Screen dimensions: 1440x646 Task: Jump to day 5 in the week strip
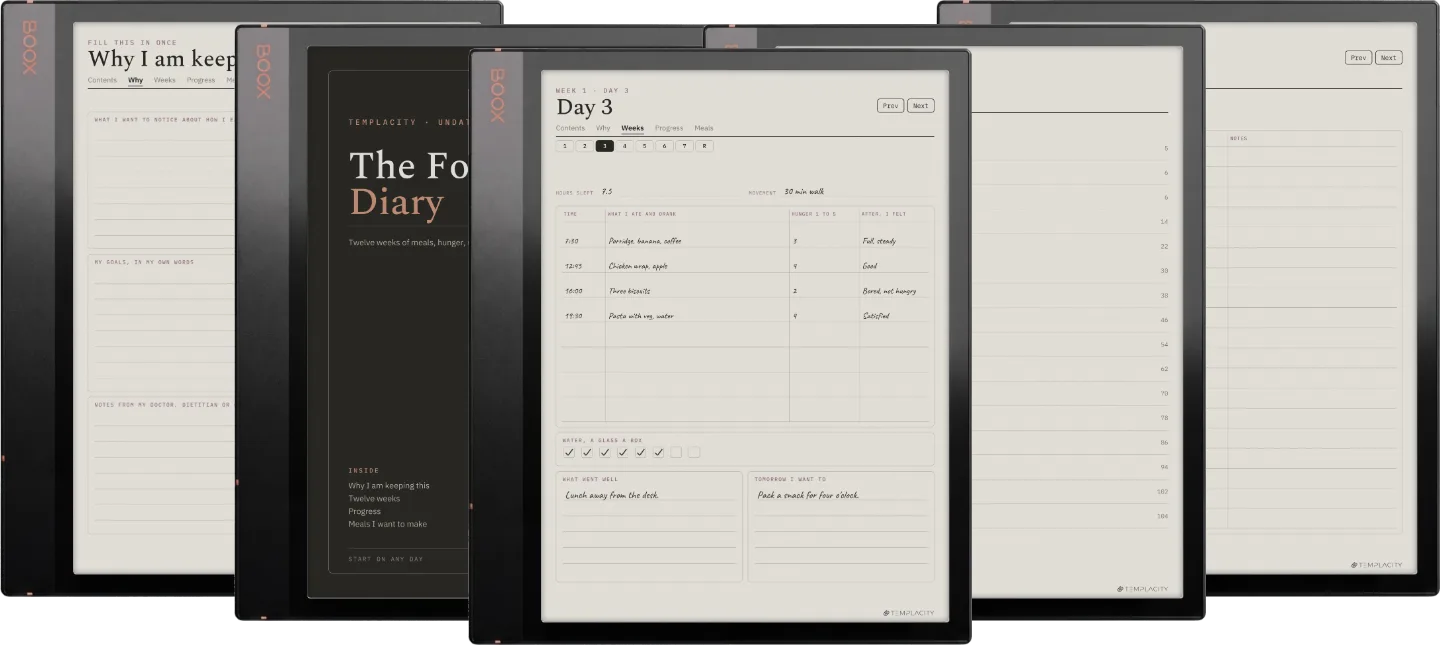click(x=644, y=146)
